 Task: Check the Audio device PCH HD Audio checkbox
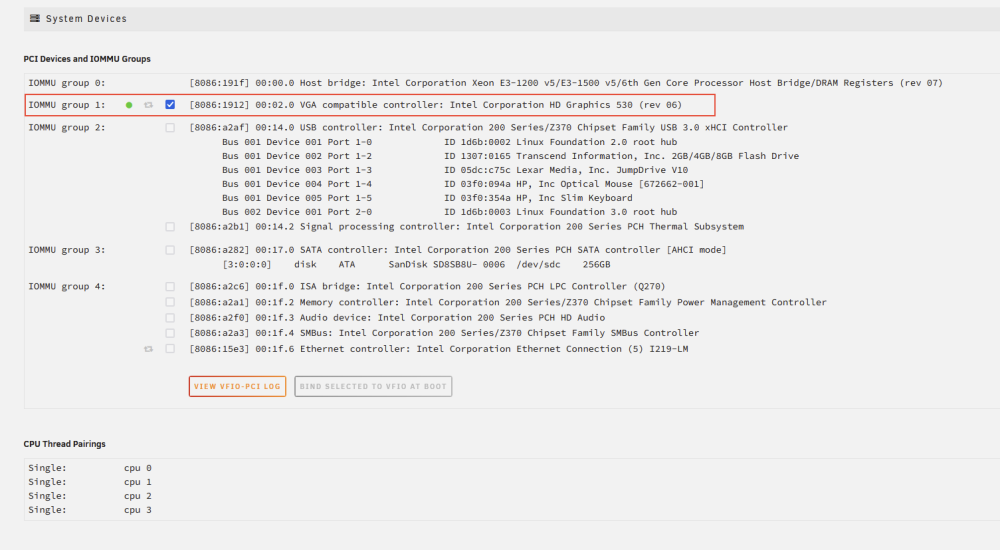click(170, 318)
